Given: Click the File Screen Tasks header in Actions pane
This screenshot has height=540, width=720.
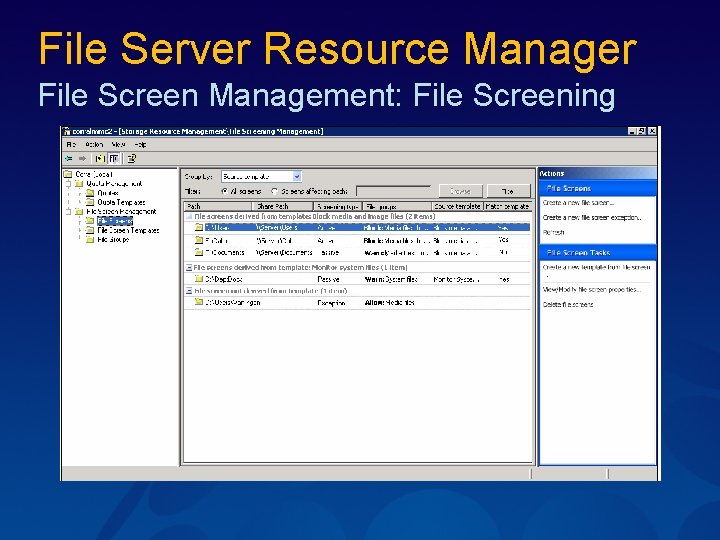Looking at the screenshot, I should click(x=597, y=253).
